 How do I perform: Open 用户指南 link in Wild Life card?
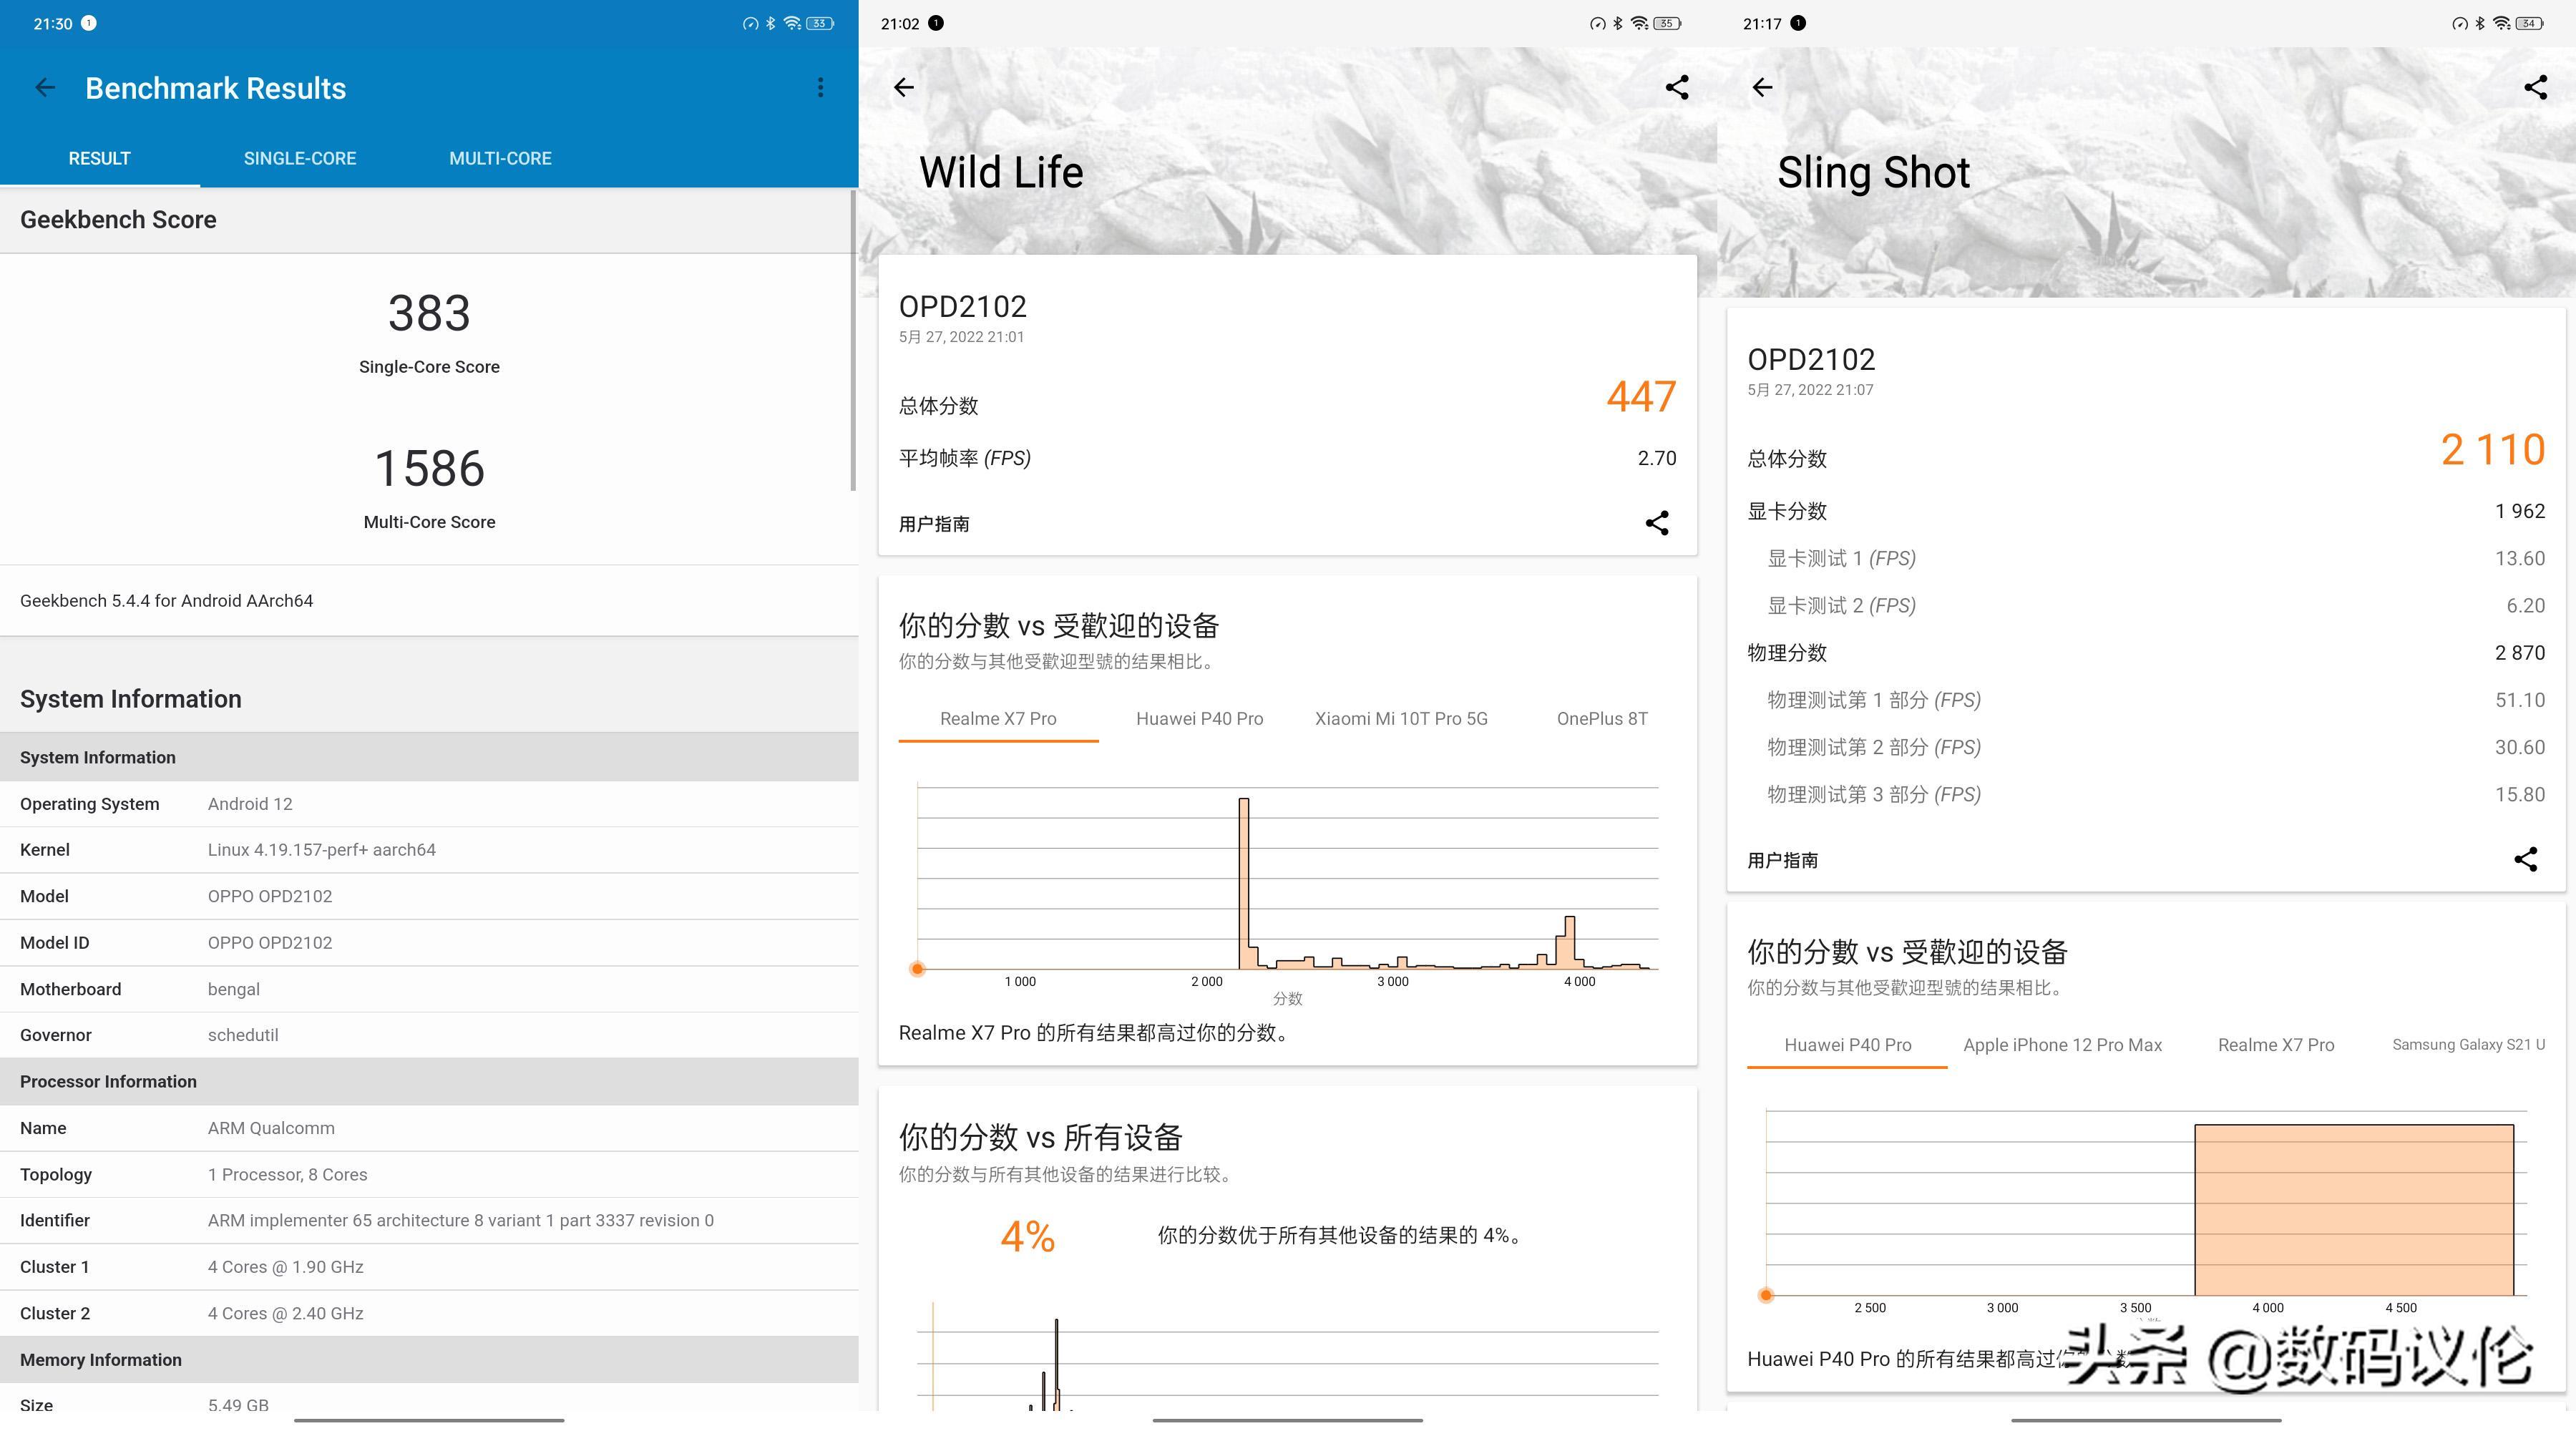coord(934,524)
